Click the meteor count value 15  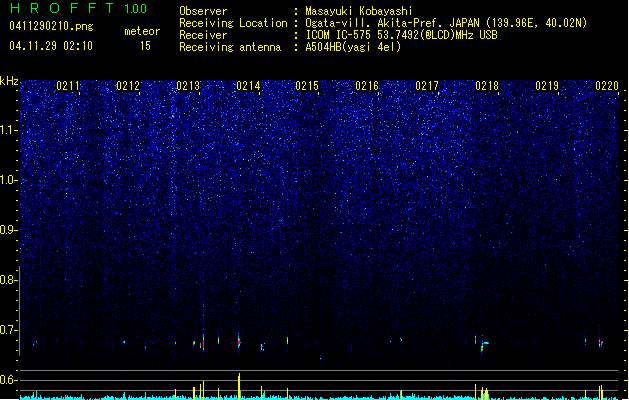[145, 46]
